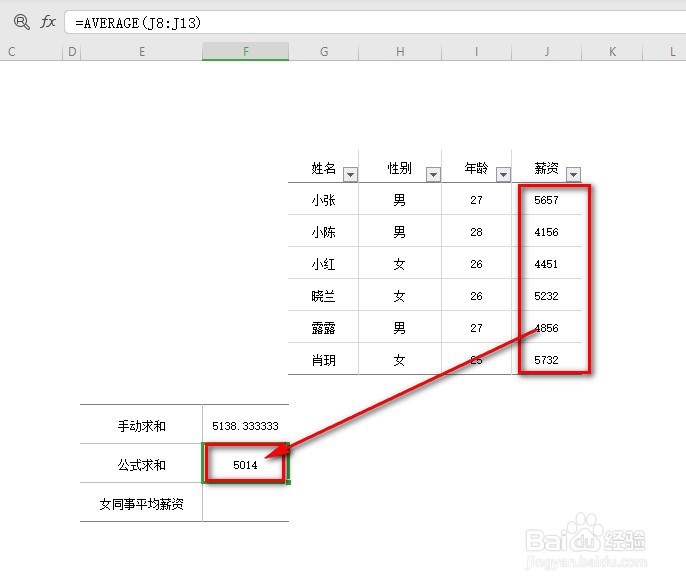The image size is (686, 586).
Task: Select the 性别 header cell
Action: point(400,168)
